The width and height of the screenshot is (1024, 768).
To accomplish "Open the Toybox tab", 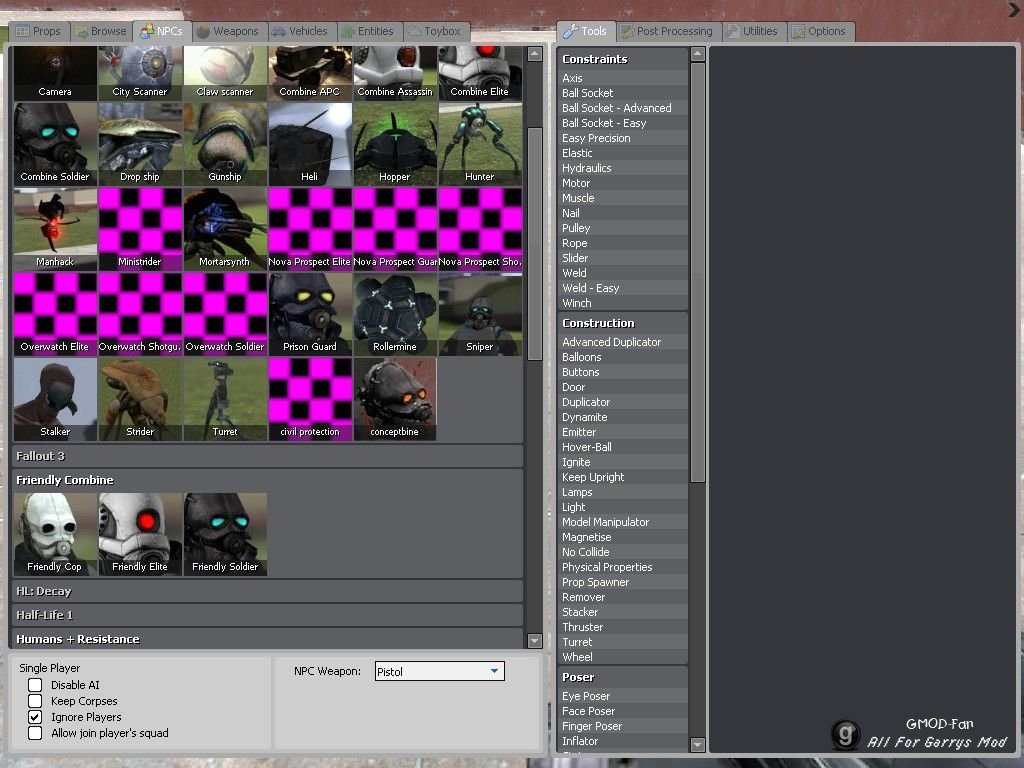I will pyautogui.click(x=435, y=31).
